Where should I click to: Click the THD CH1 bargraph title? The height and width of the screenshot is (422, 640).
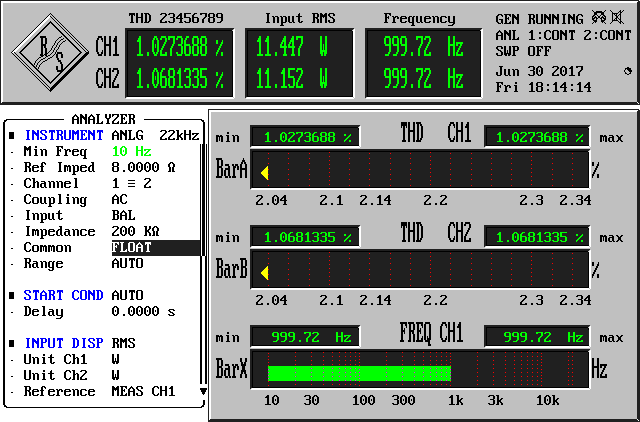[x=436, y=133]
